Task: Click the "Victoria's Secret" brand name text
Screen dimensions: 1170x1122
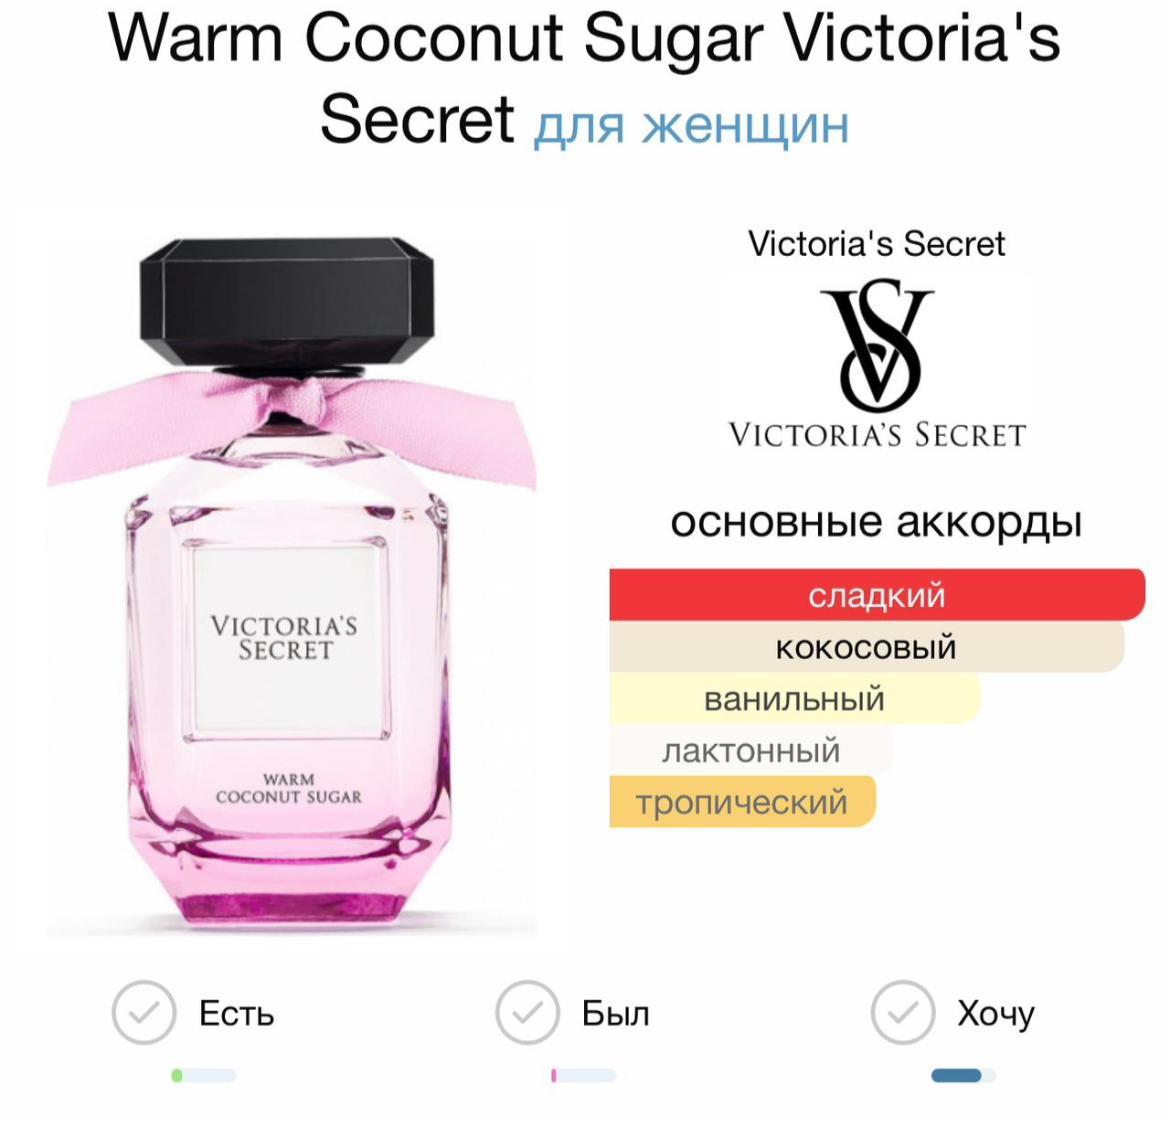Action: [x=877, y=244]
